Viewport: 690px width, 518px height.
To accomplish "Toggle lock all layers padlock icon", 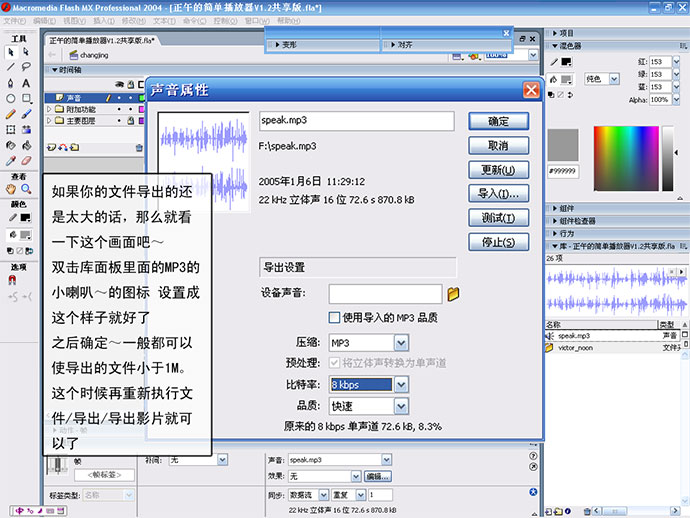I will pyautogui.click(x=131, y=84).
